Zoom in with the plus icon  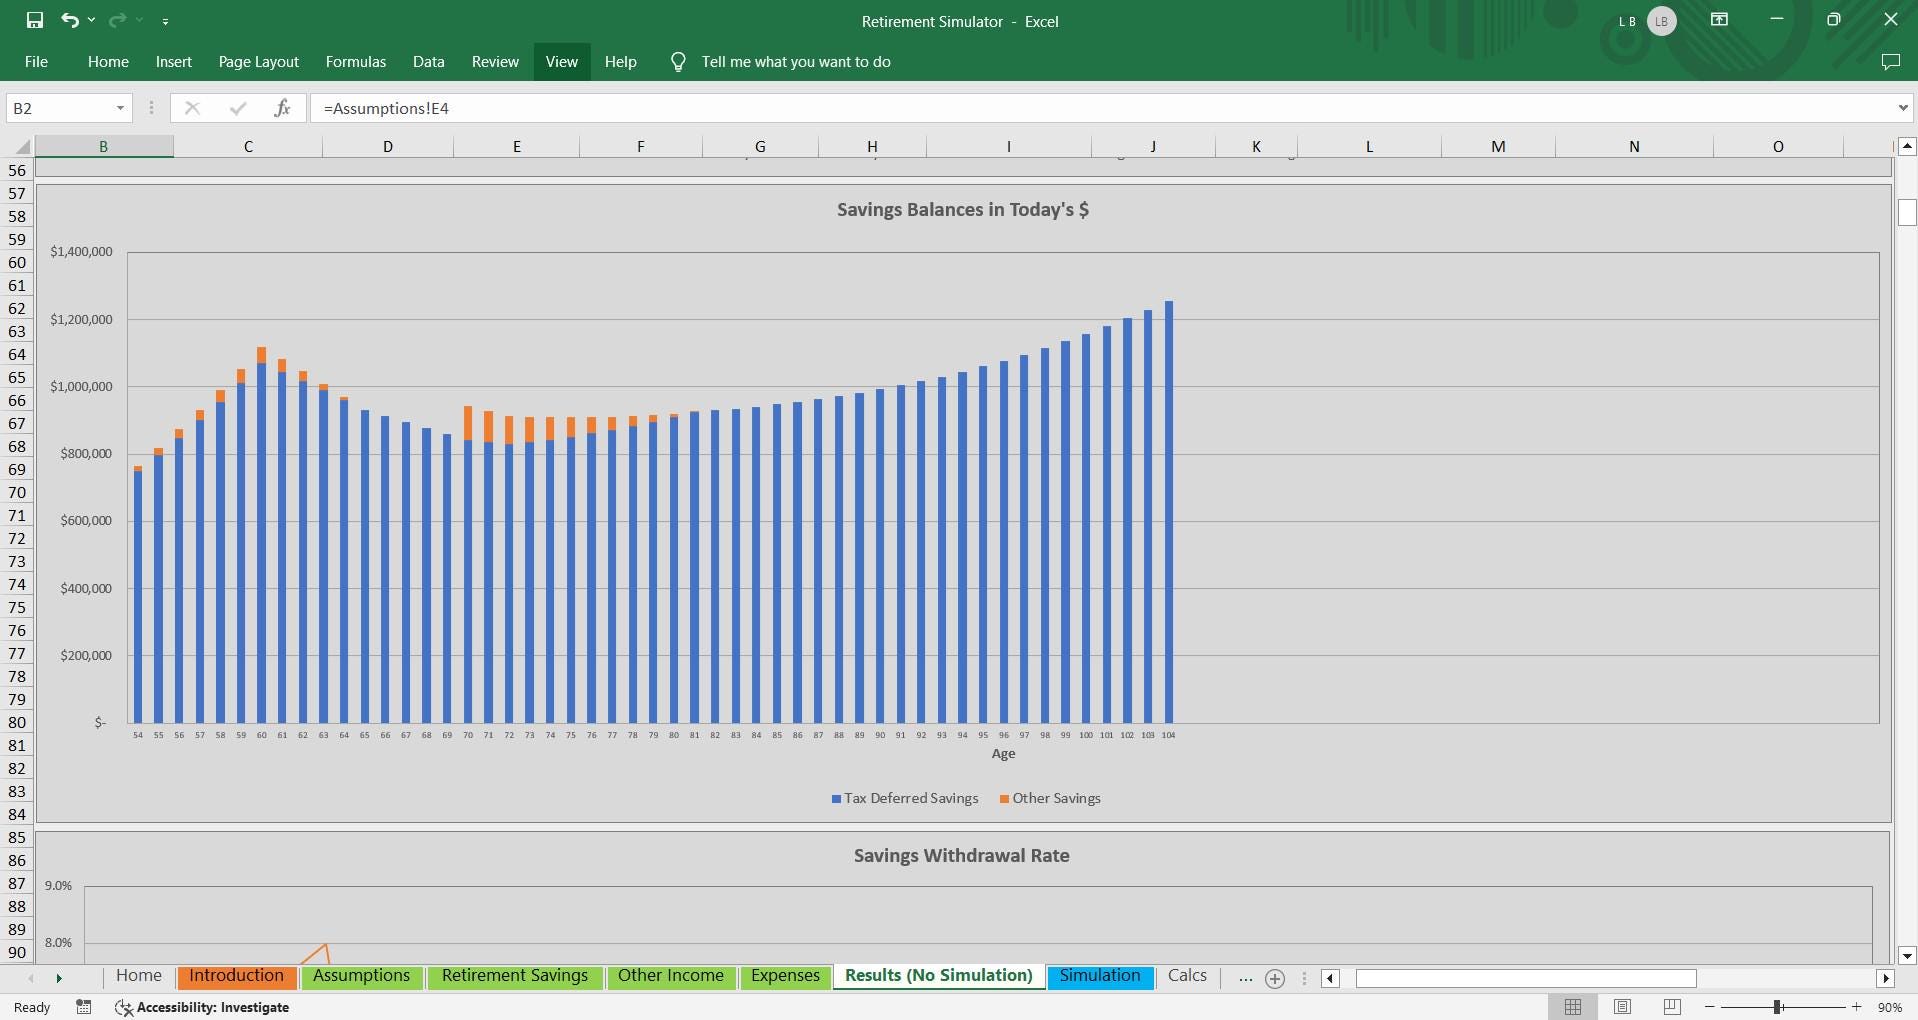(x=1856, y=1007)
